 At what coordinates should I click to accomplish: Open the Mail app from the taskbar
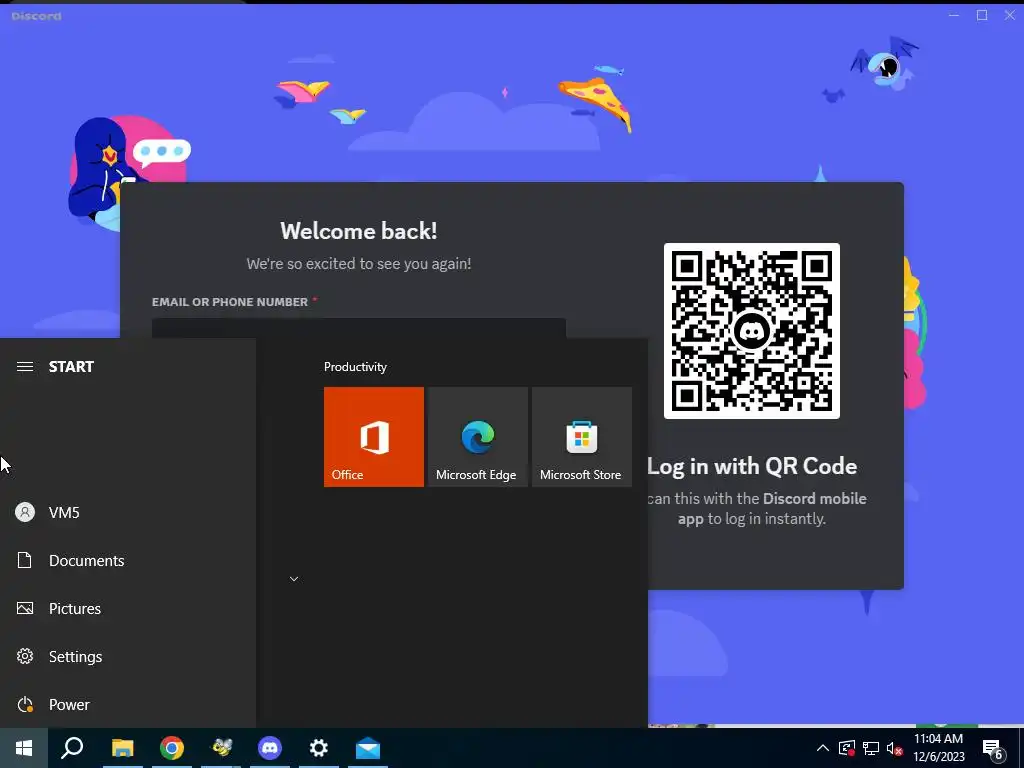[368, 748]
